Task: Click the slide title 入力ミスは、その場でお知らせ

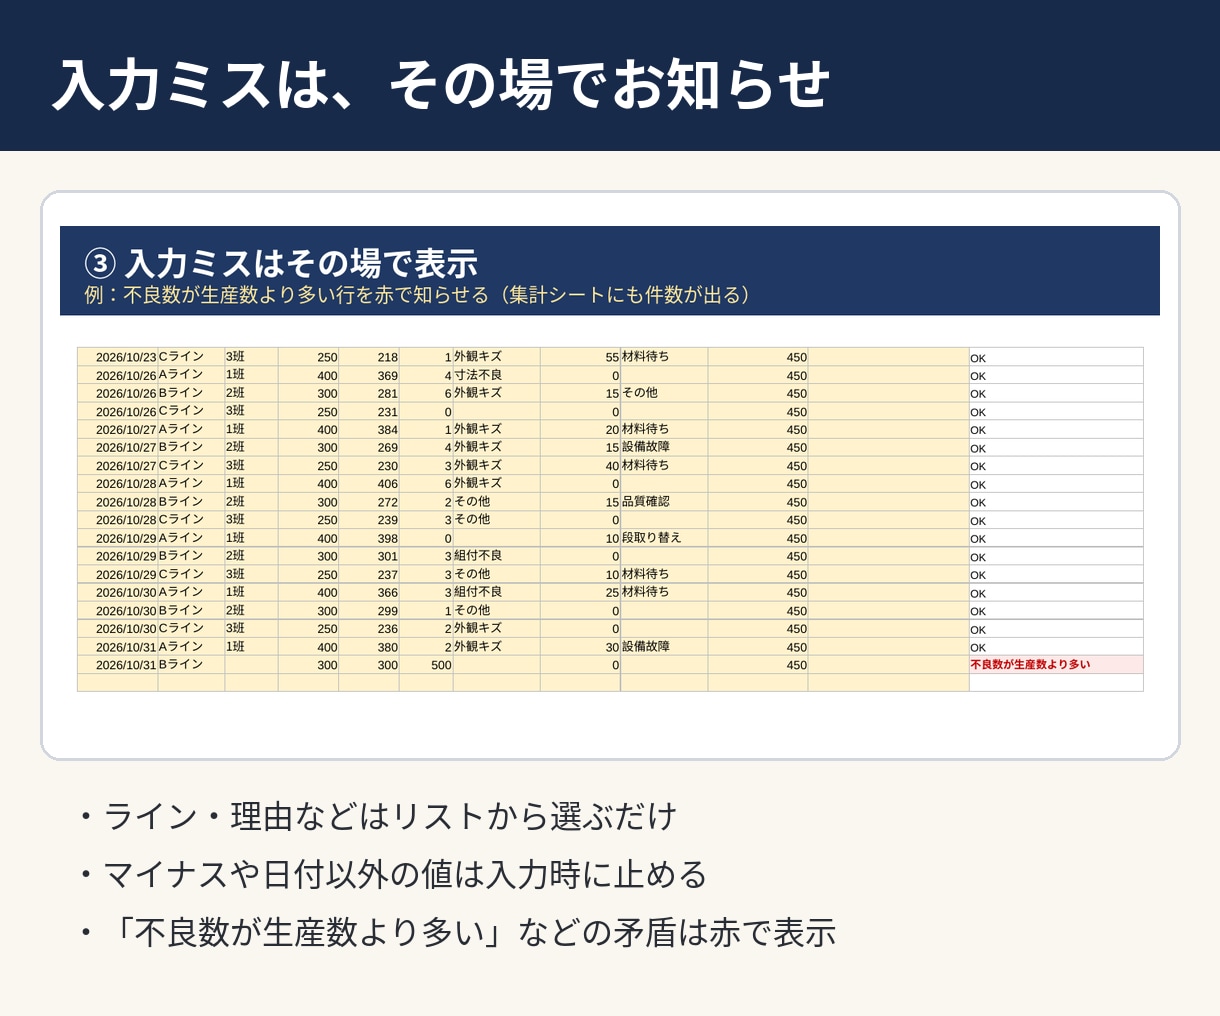Action: pos(441,84)
